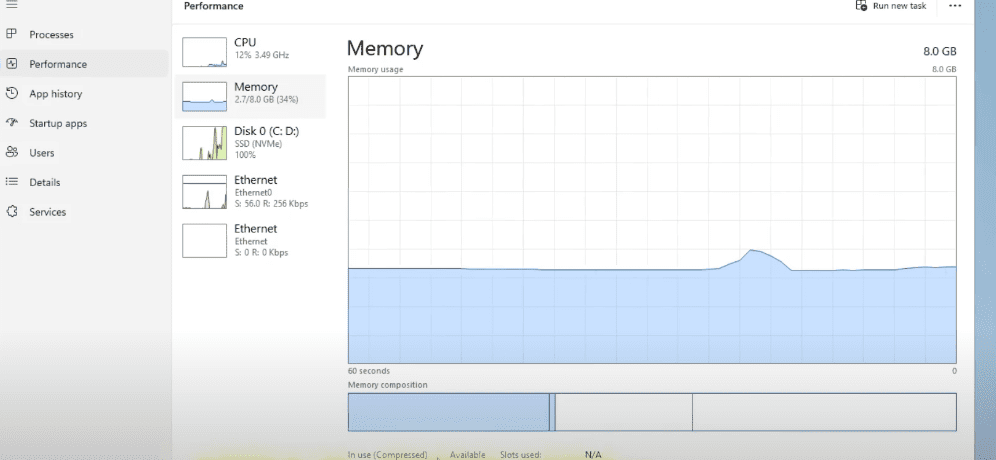Click the Startup apps icon
The image size is (996, 460).
click(x=12, y=123)
